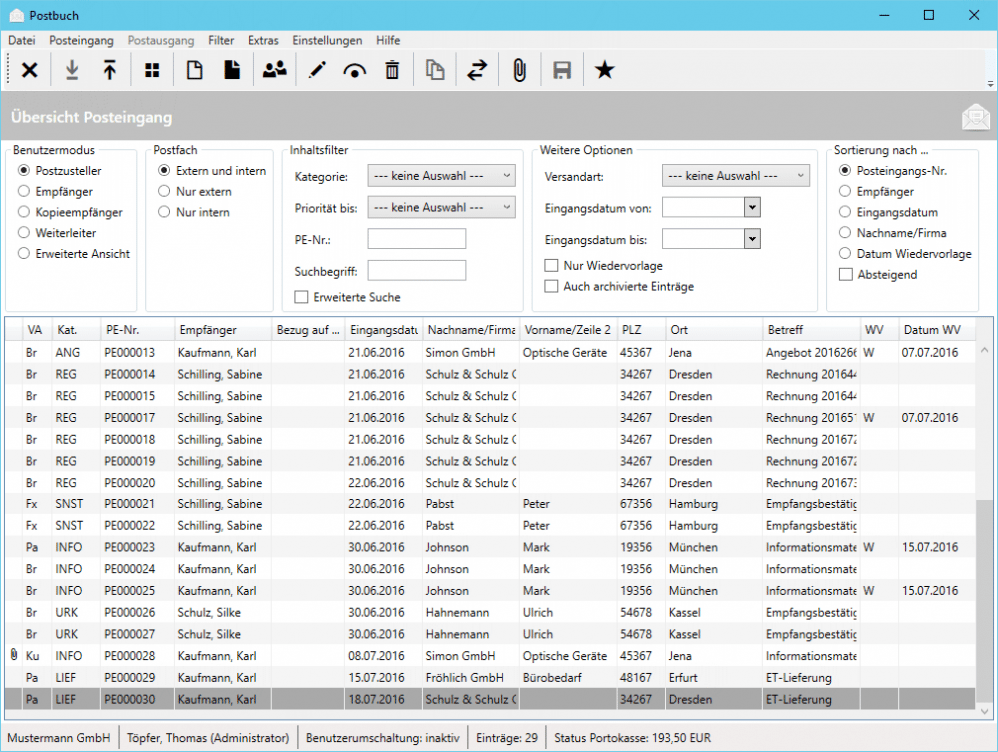Click the eye view icon
998x752 pixels.
(x=355, y=71)
